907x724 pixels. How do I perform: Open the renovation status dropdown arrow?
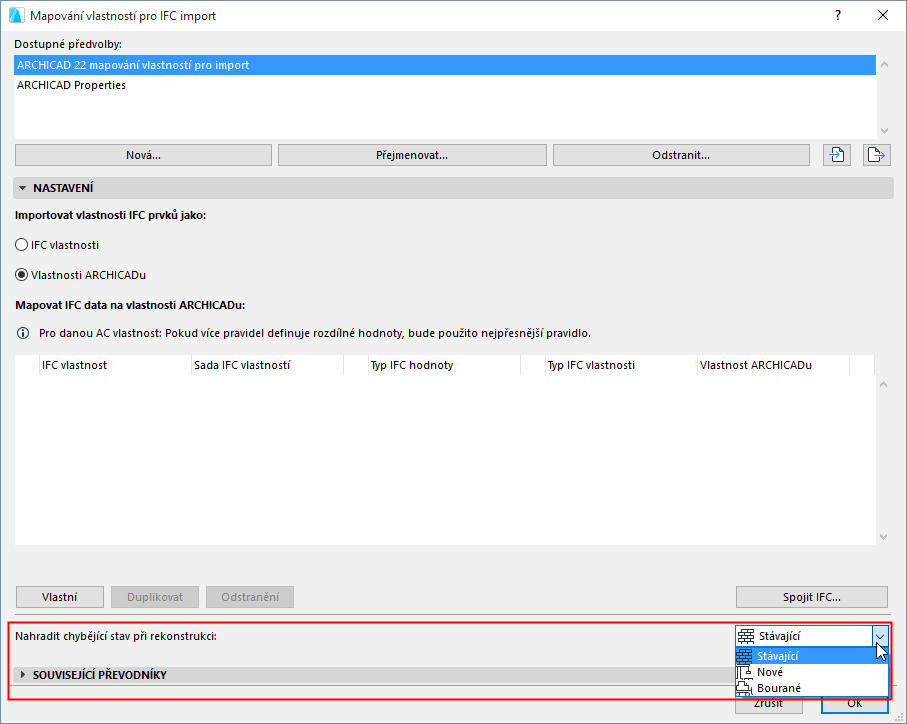click(x=880, y=636)
